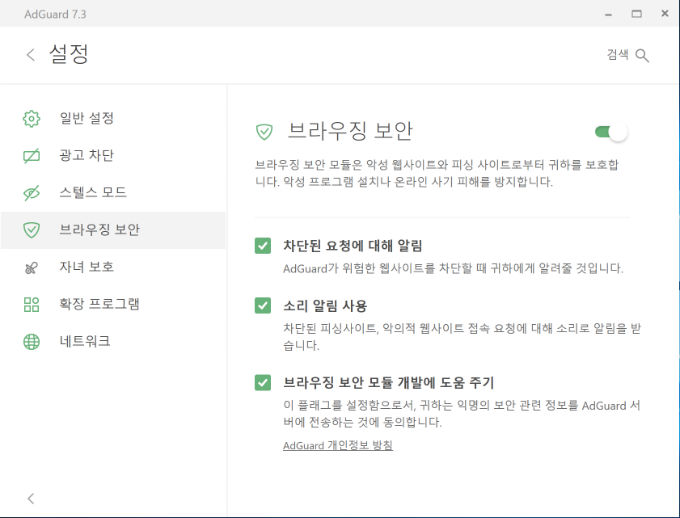
Task: Click the crossed-eye 스텔스 모드 icon
Action: [x=31, y=193]
